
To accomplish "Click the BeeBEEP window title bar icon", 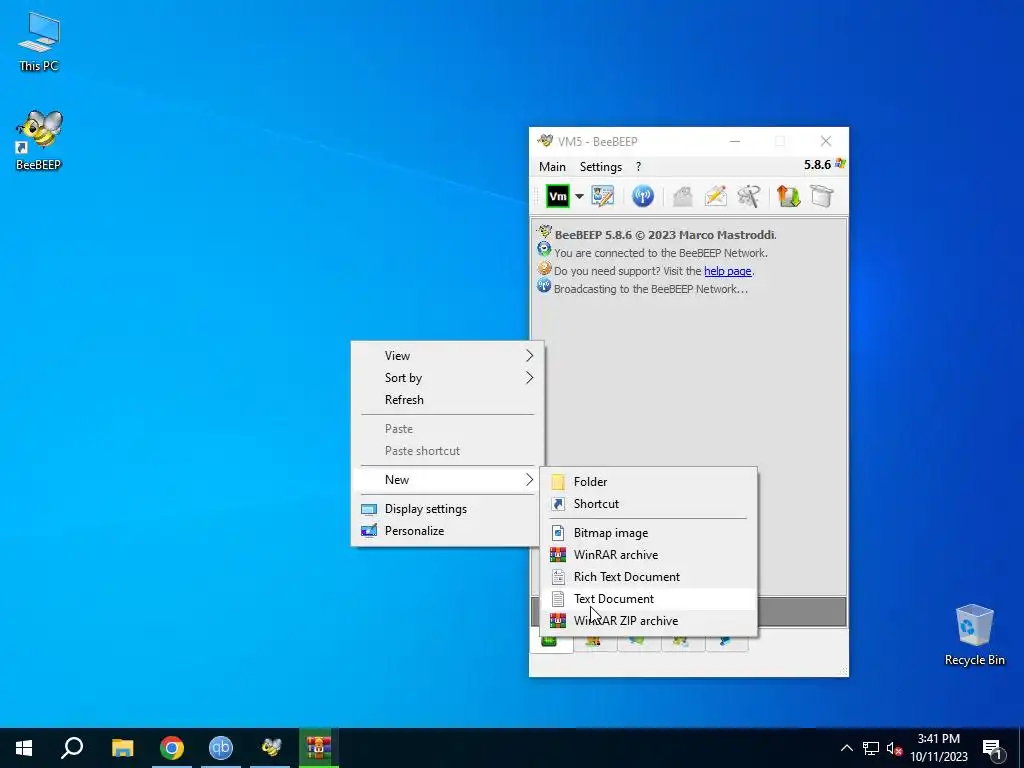I will pyautogui.click(x=545, y=140).
